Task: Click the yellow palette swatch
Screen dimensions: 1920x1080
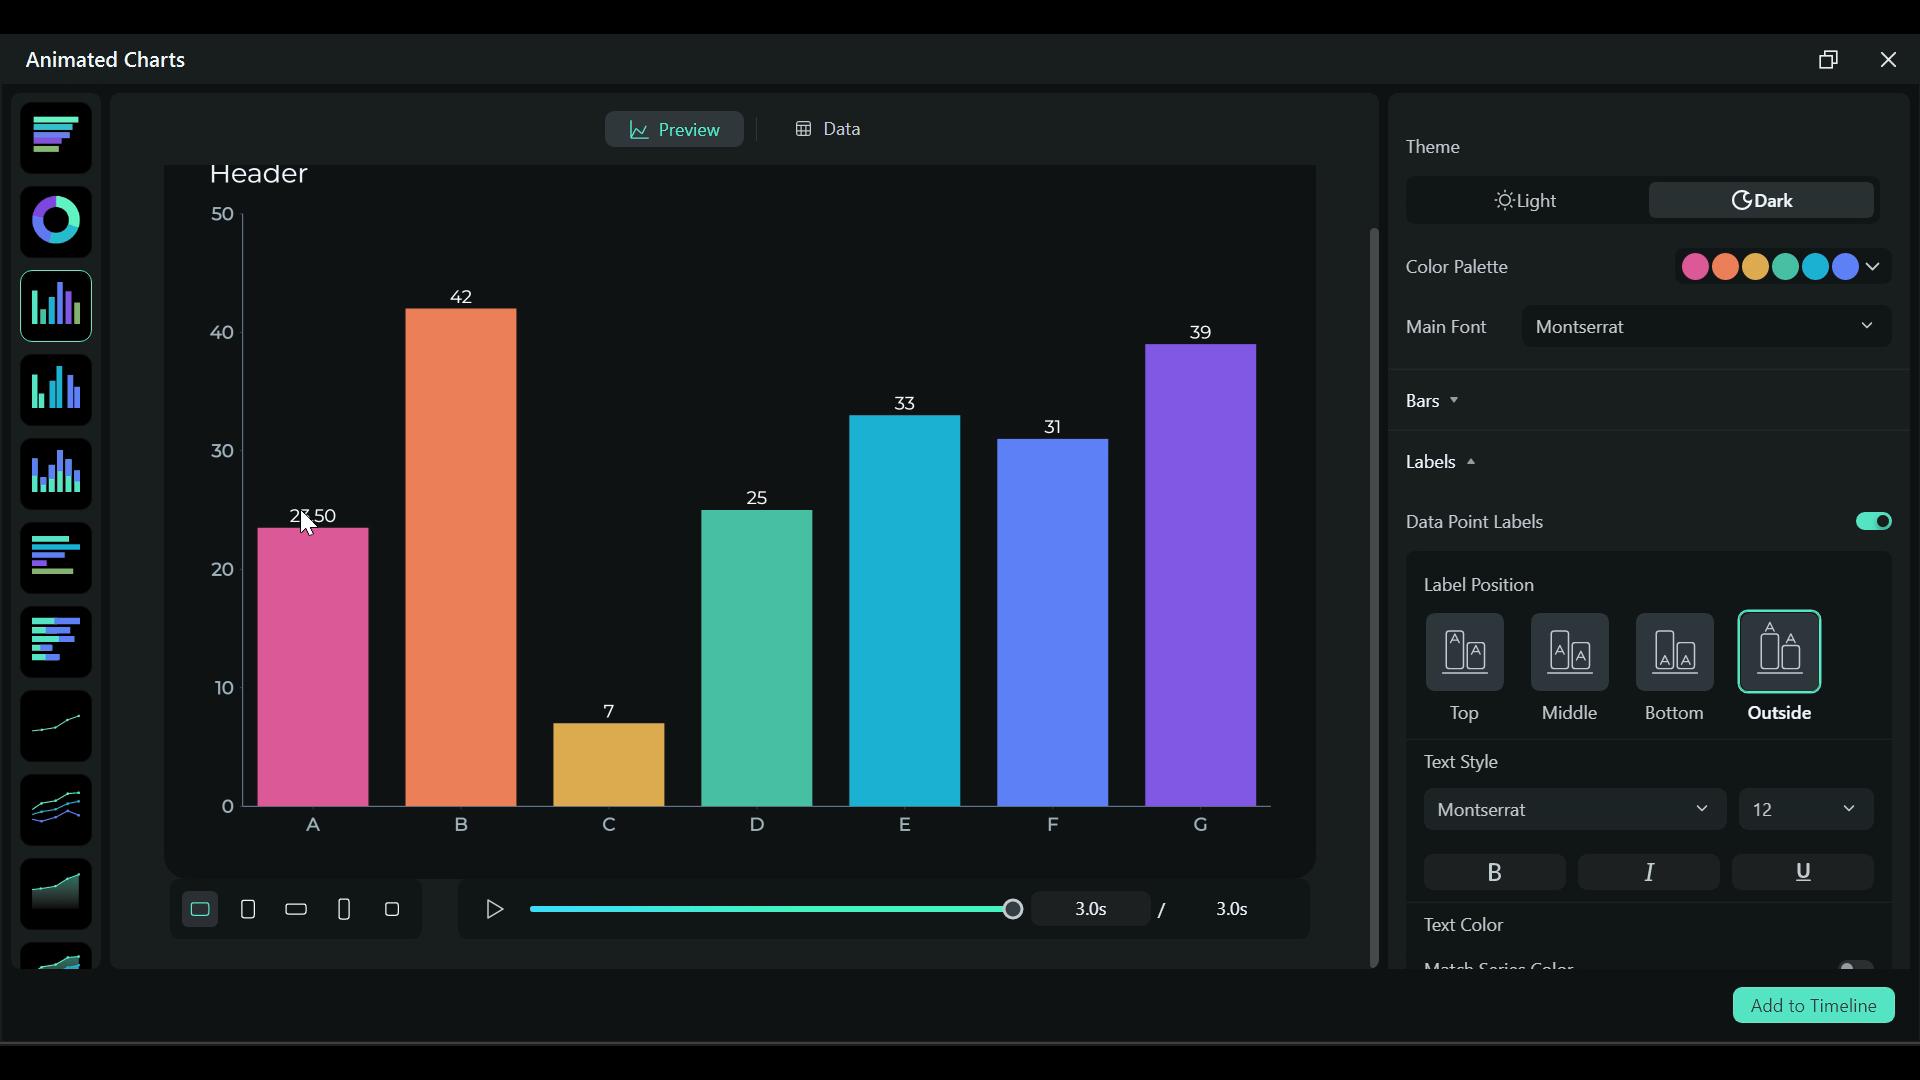Action: click(x=1755, y=267)
